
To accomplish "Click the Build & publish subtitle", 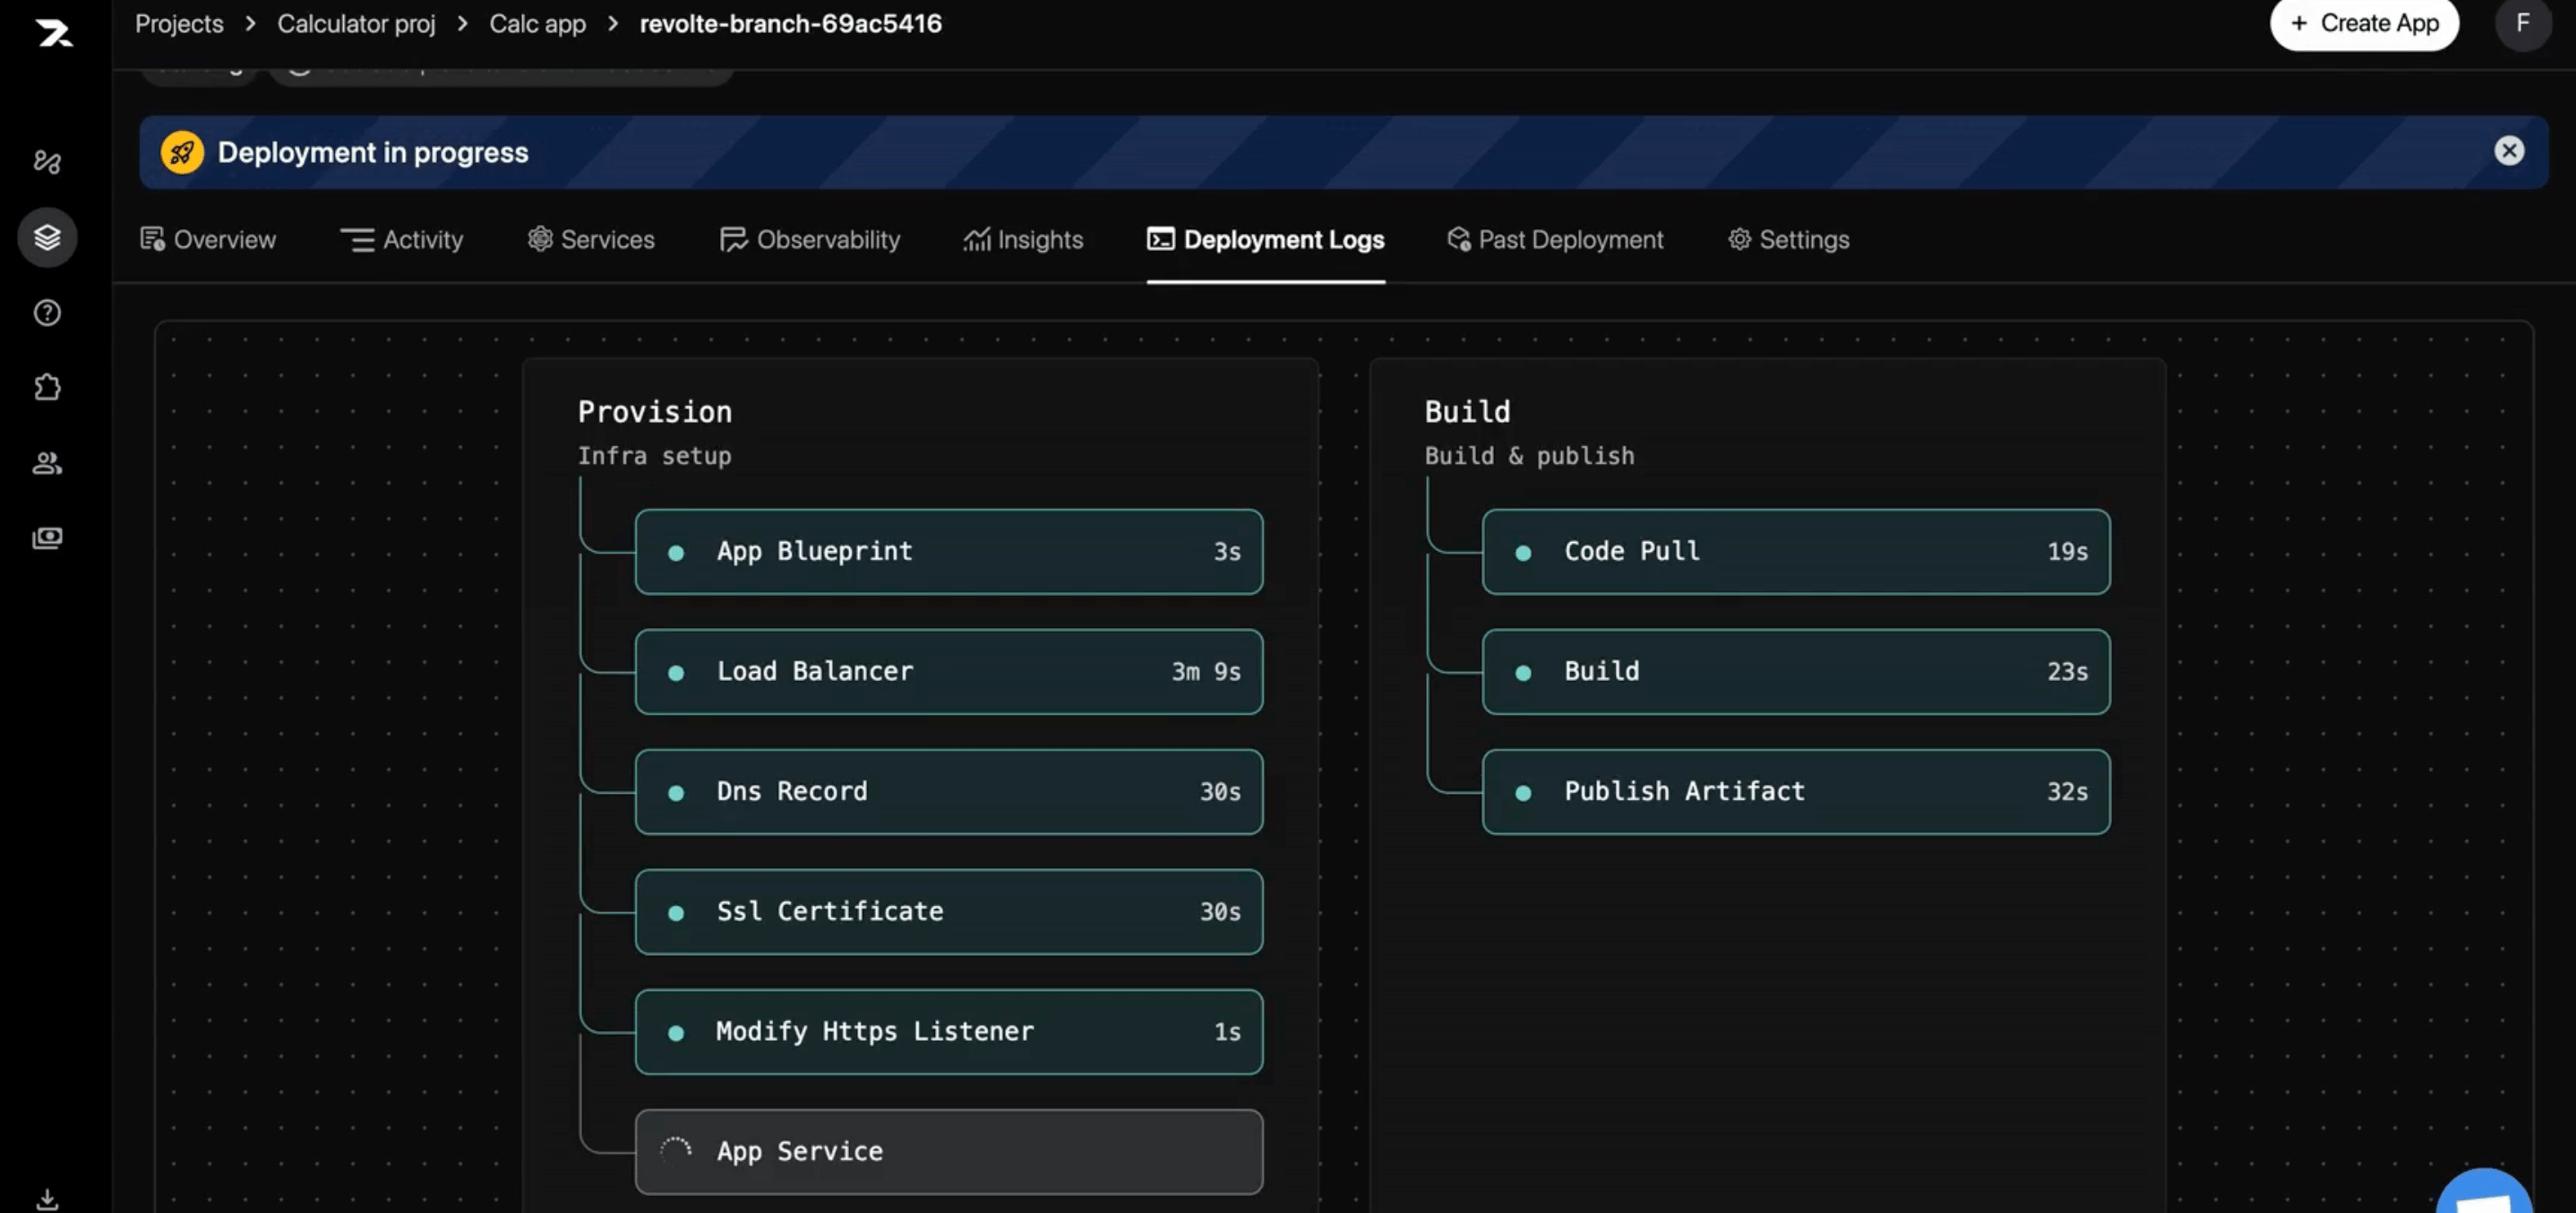I will [1529, 456].
